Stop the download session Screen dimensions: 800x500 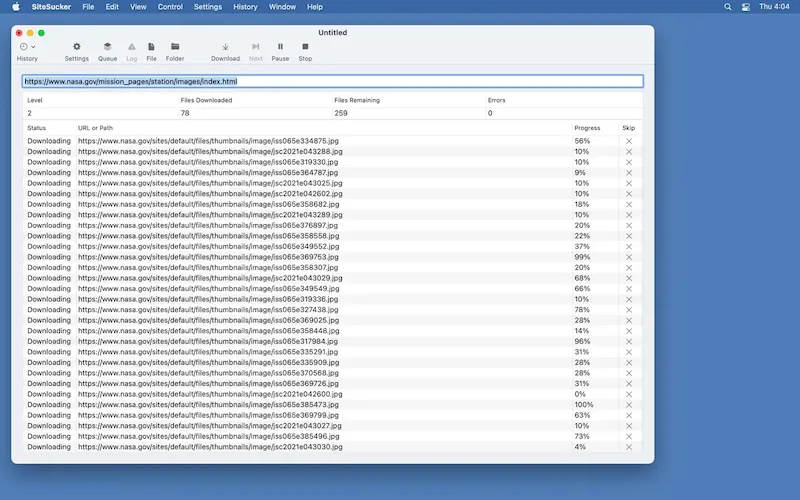coord(305,52)
